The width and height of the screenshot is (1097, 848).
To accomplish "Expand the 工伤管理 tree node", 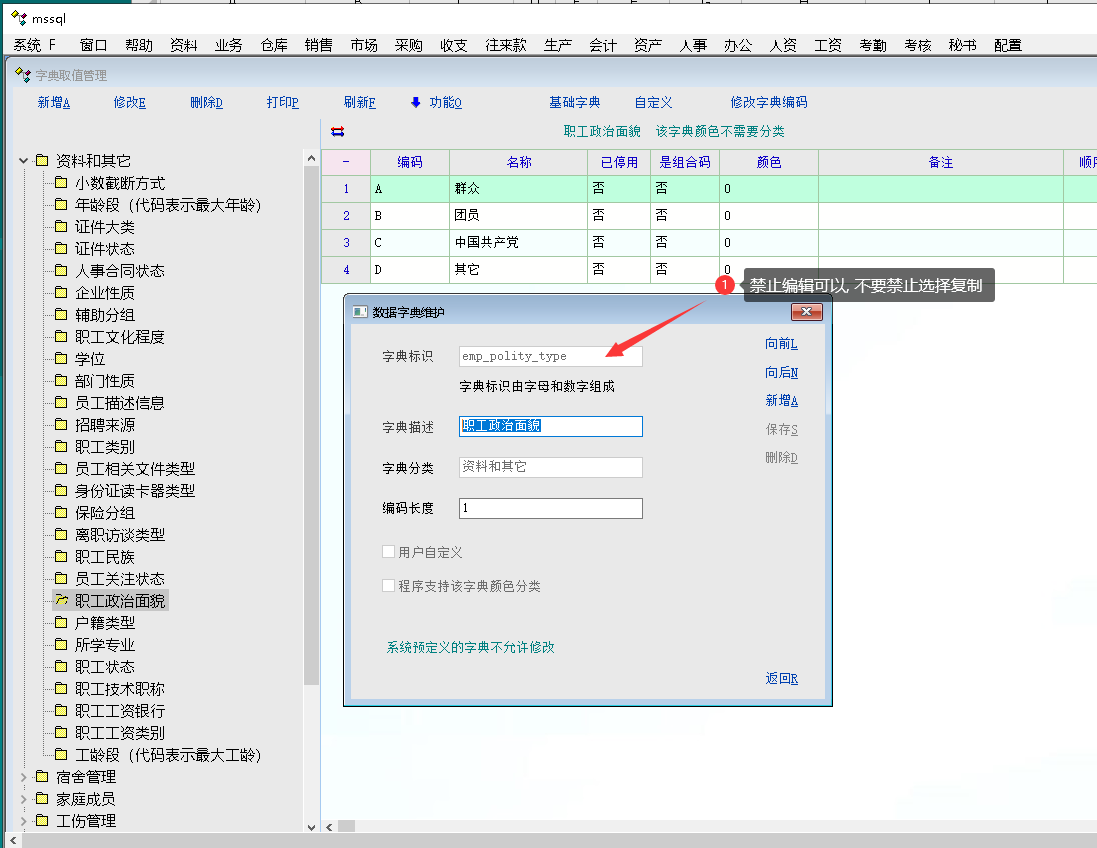I will [24, 821].
